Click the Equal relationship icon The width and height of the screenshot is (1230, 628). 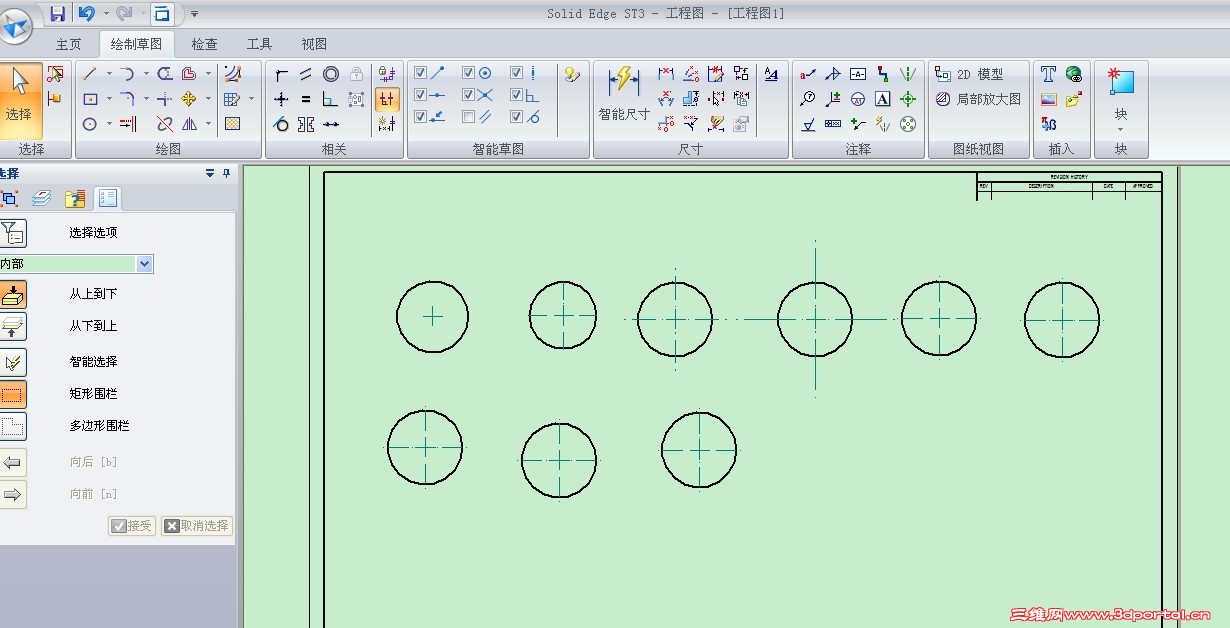tap(306, 99)
